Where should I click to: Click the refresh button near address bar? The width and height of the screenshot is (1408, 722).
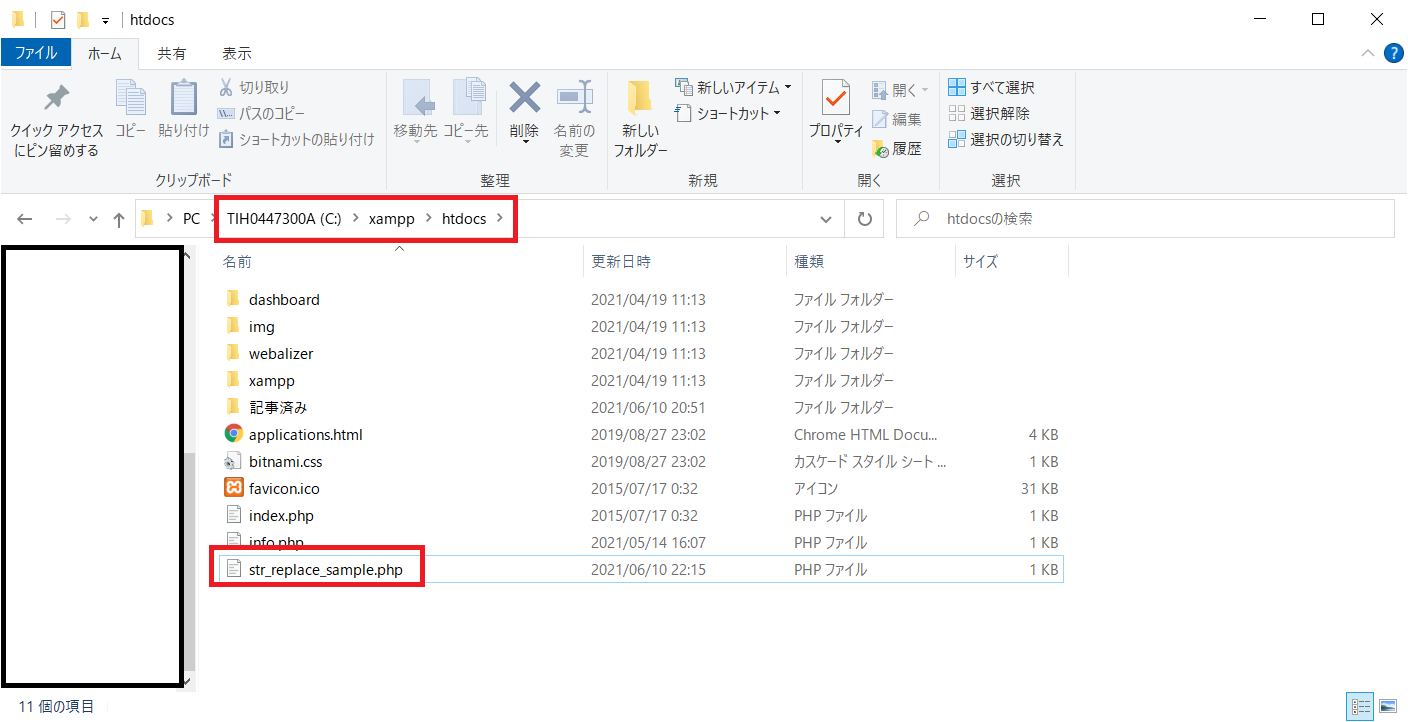[x=864, y=219]
